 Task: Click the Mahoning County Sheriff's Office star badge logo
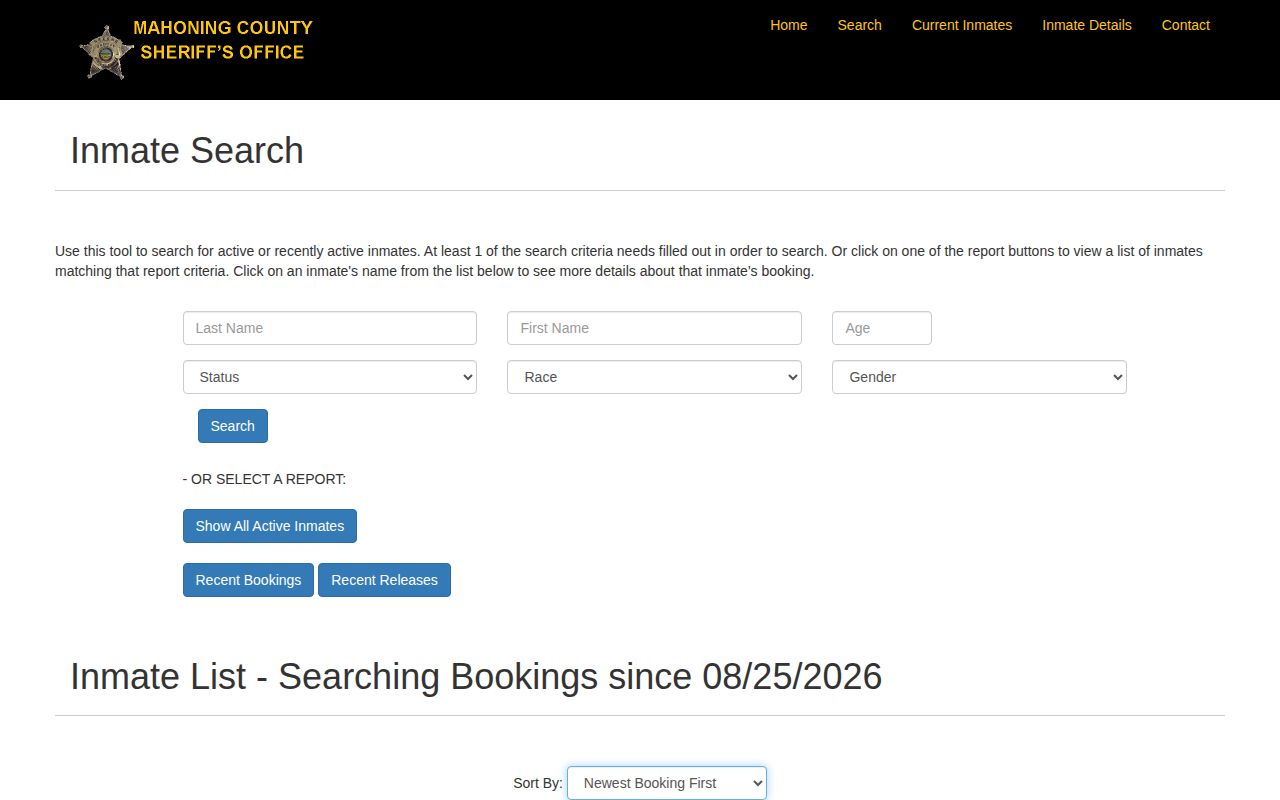[x=107, y=52]
